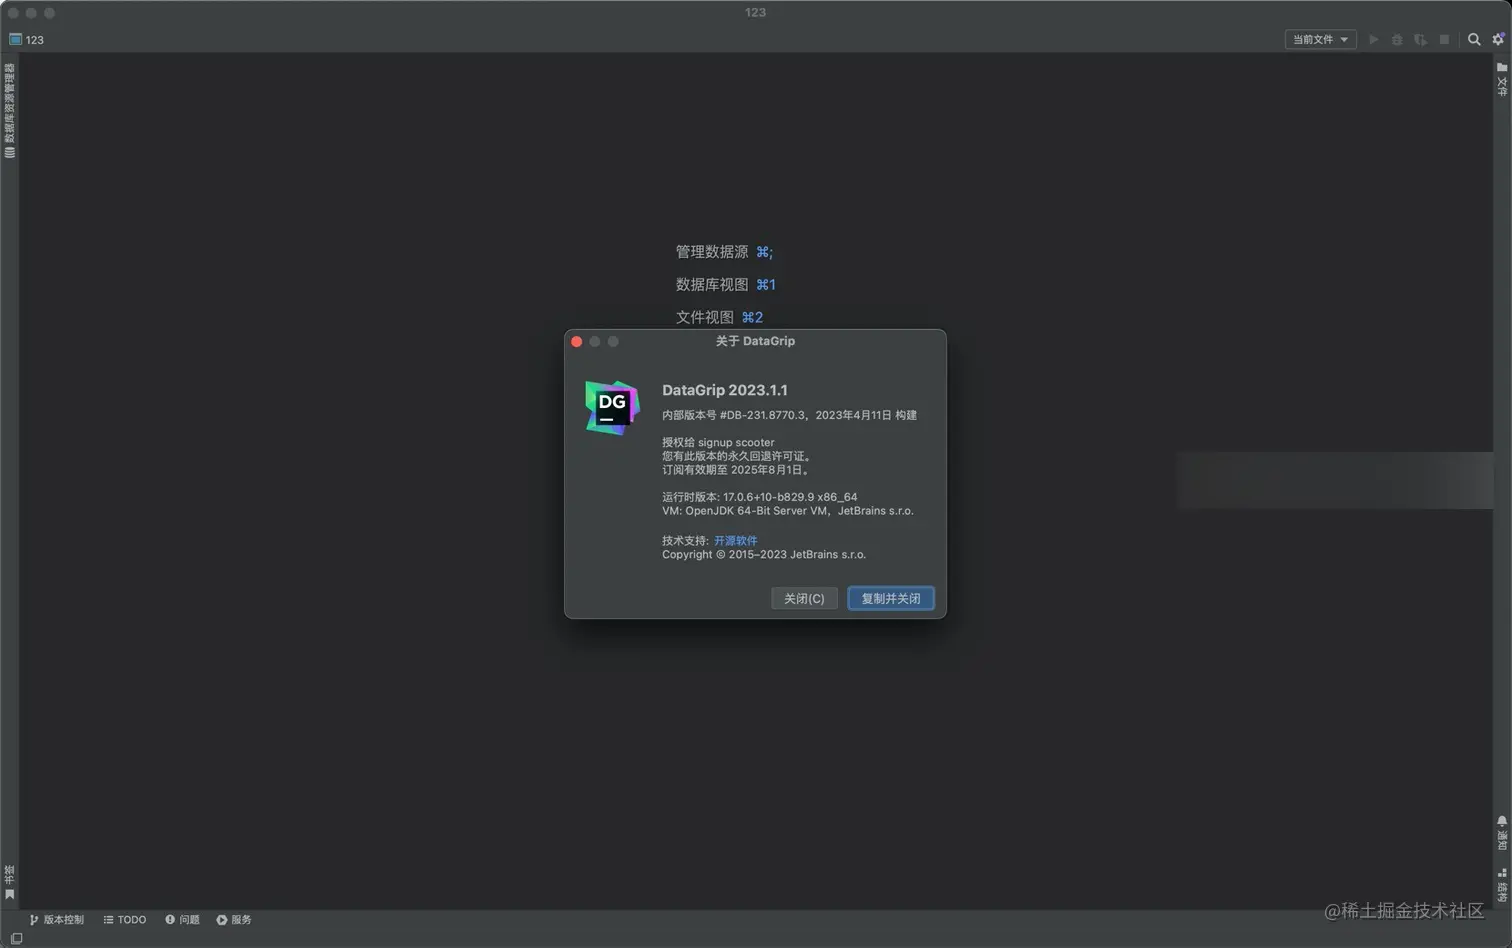Screen dimensions: 1512x948
Task: Click the VM: OpenJDK 64-Bit Server VM line
Action: (x=788, y=511)
